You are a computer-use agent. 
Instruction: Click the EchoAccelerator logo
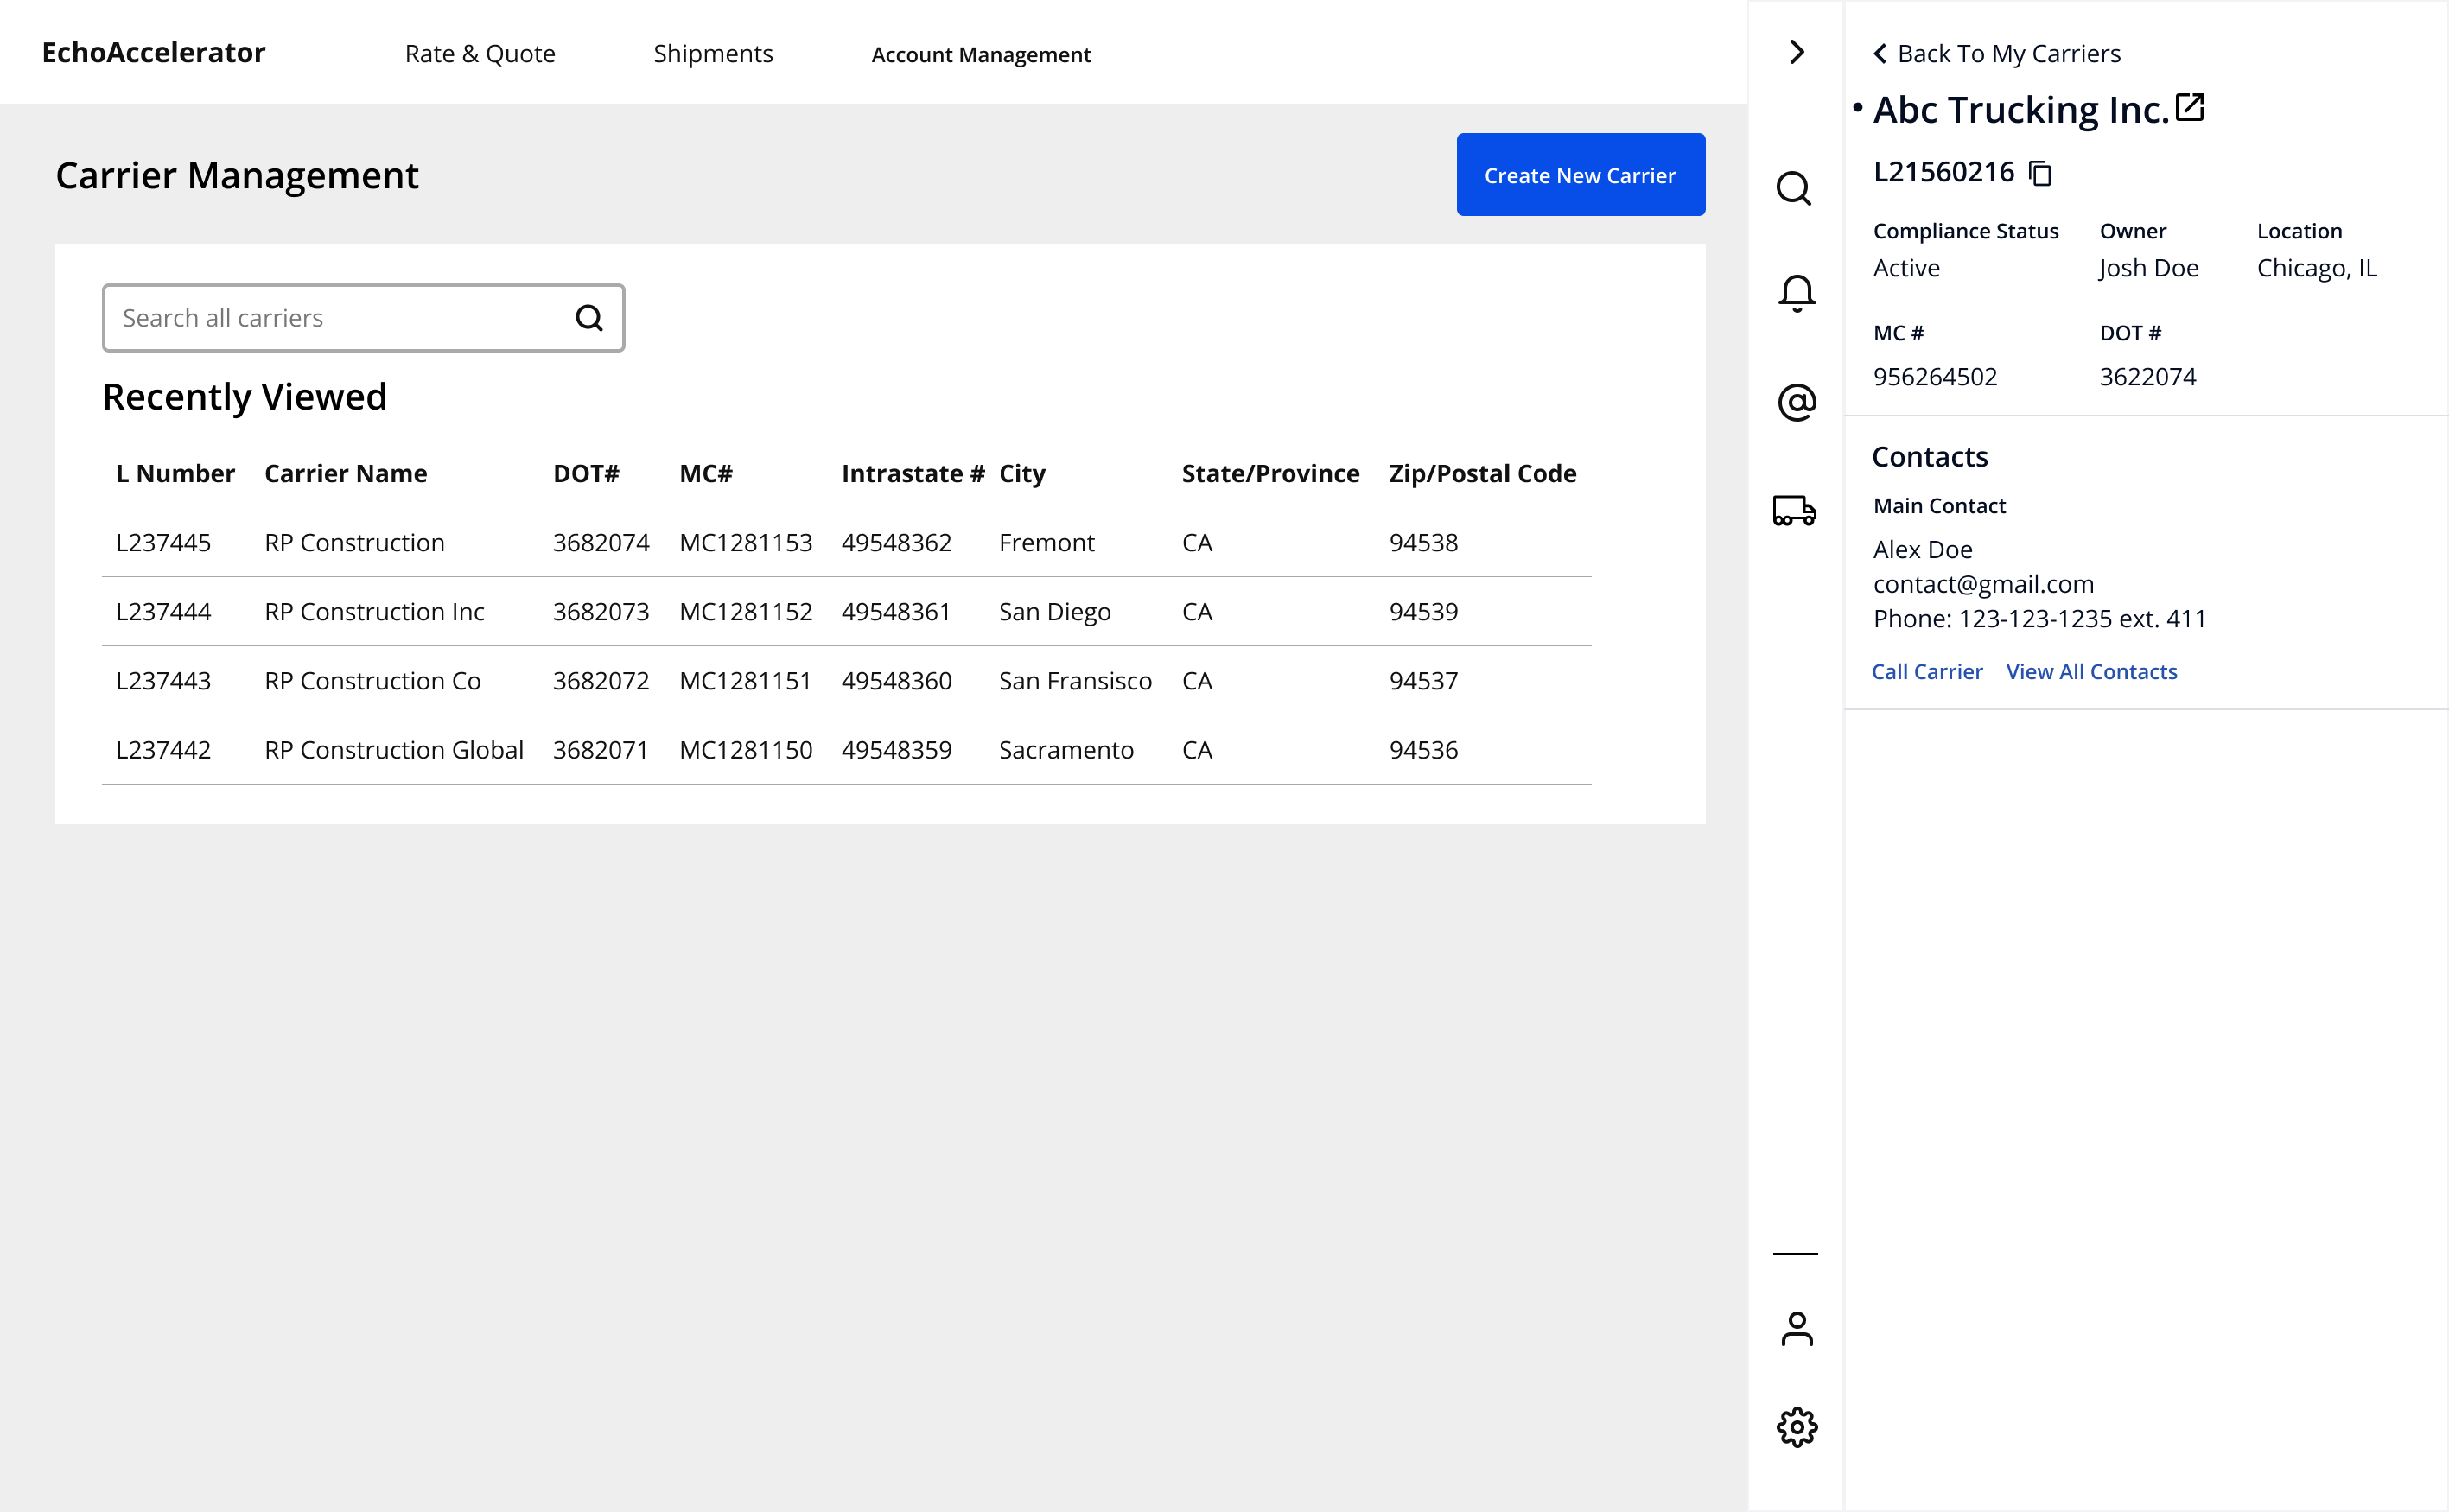point(154,52)
